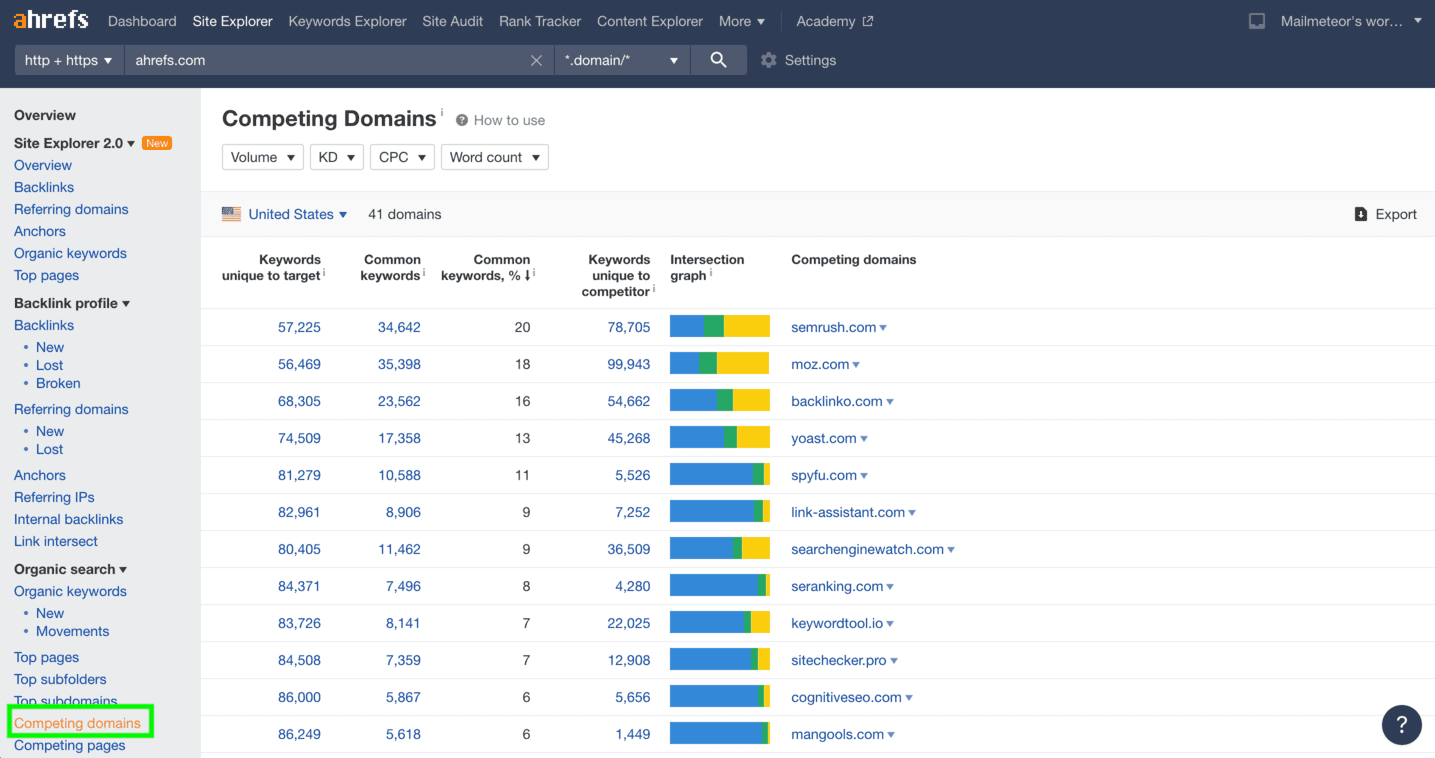Image resolution: width=1435 pixels, height=758 pixels.
Task: Click the semrush.com intersection graph bar
Action: 720,326
